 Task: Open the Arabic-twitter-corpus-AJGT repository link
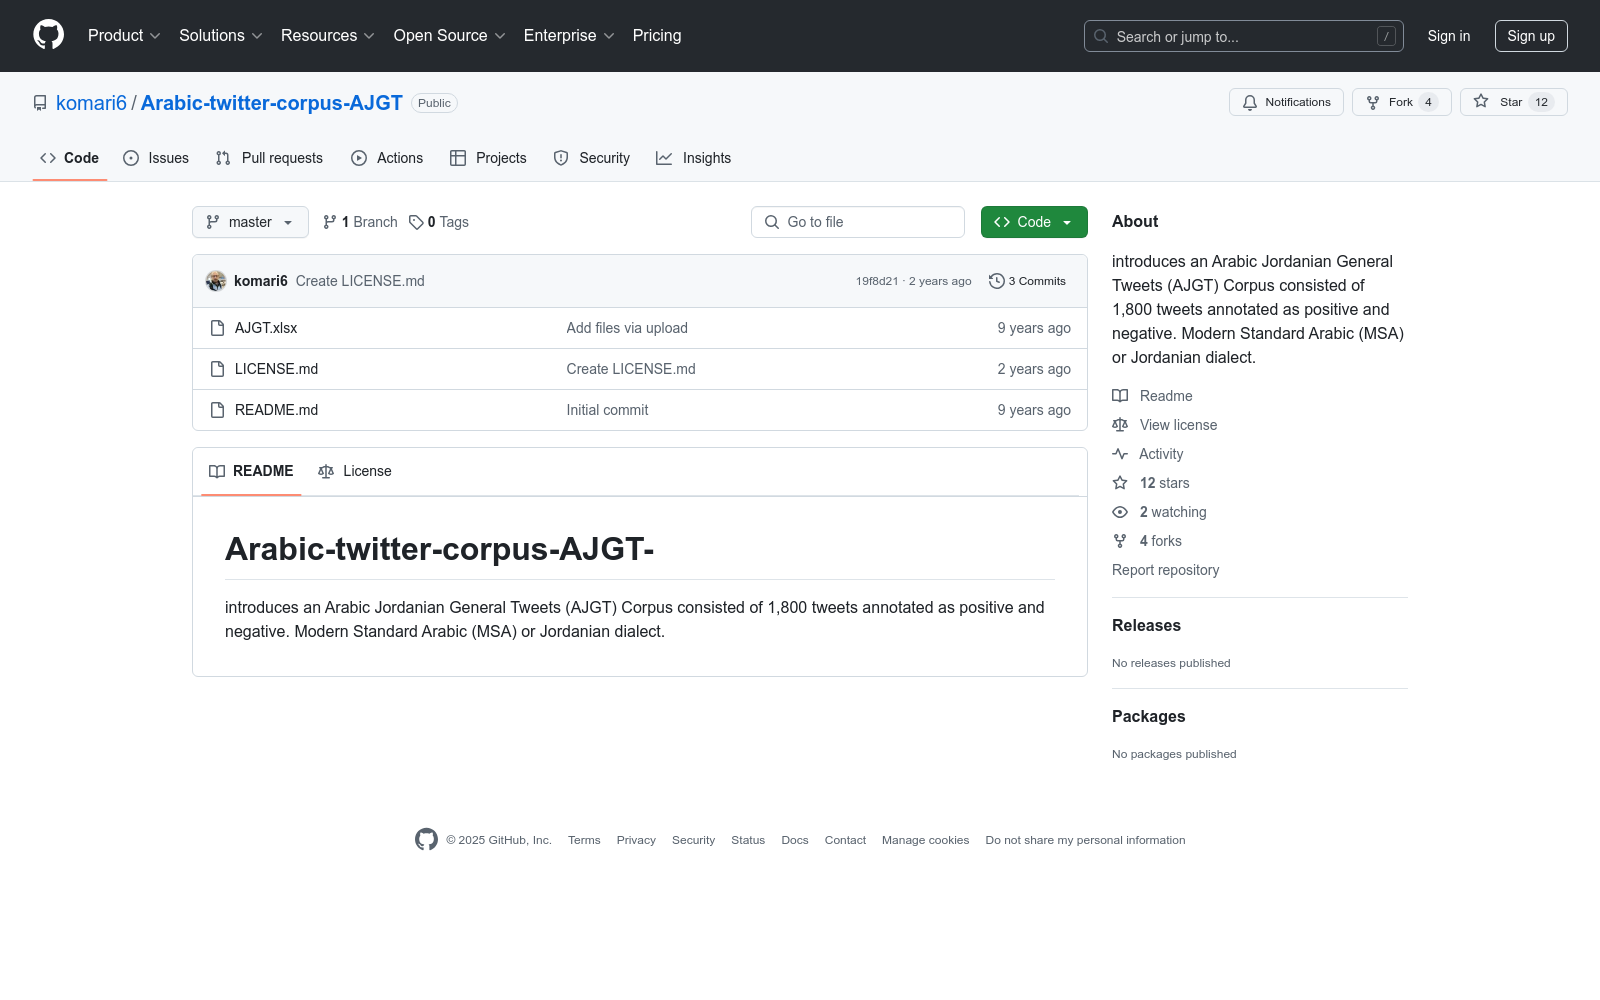click(x=272, y=103)
